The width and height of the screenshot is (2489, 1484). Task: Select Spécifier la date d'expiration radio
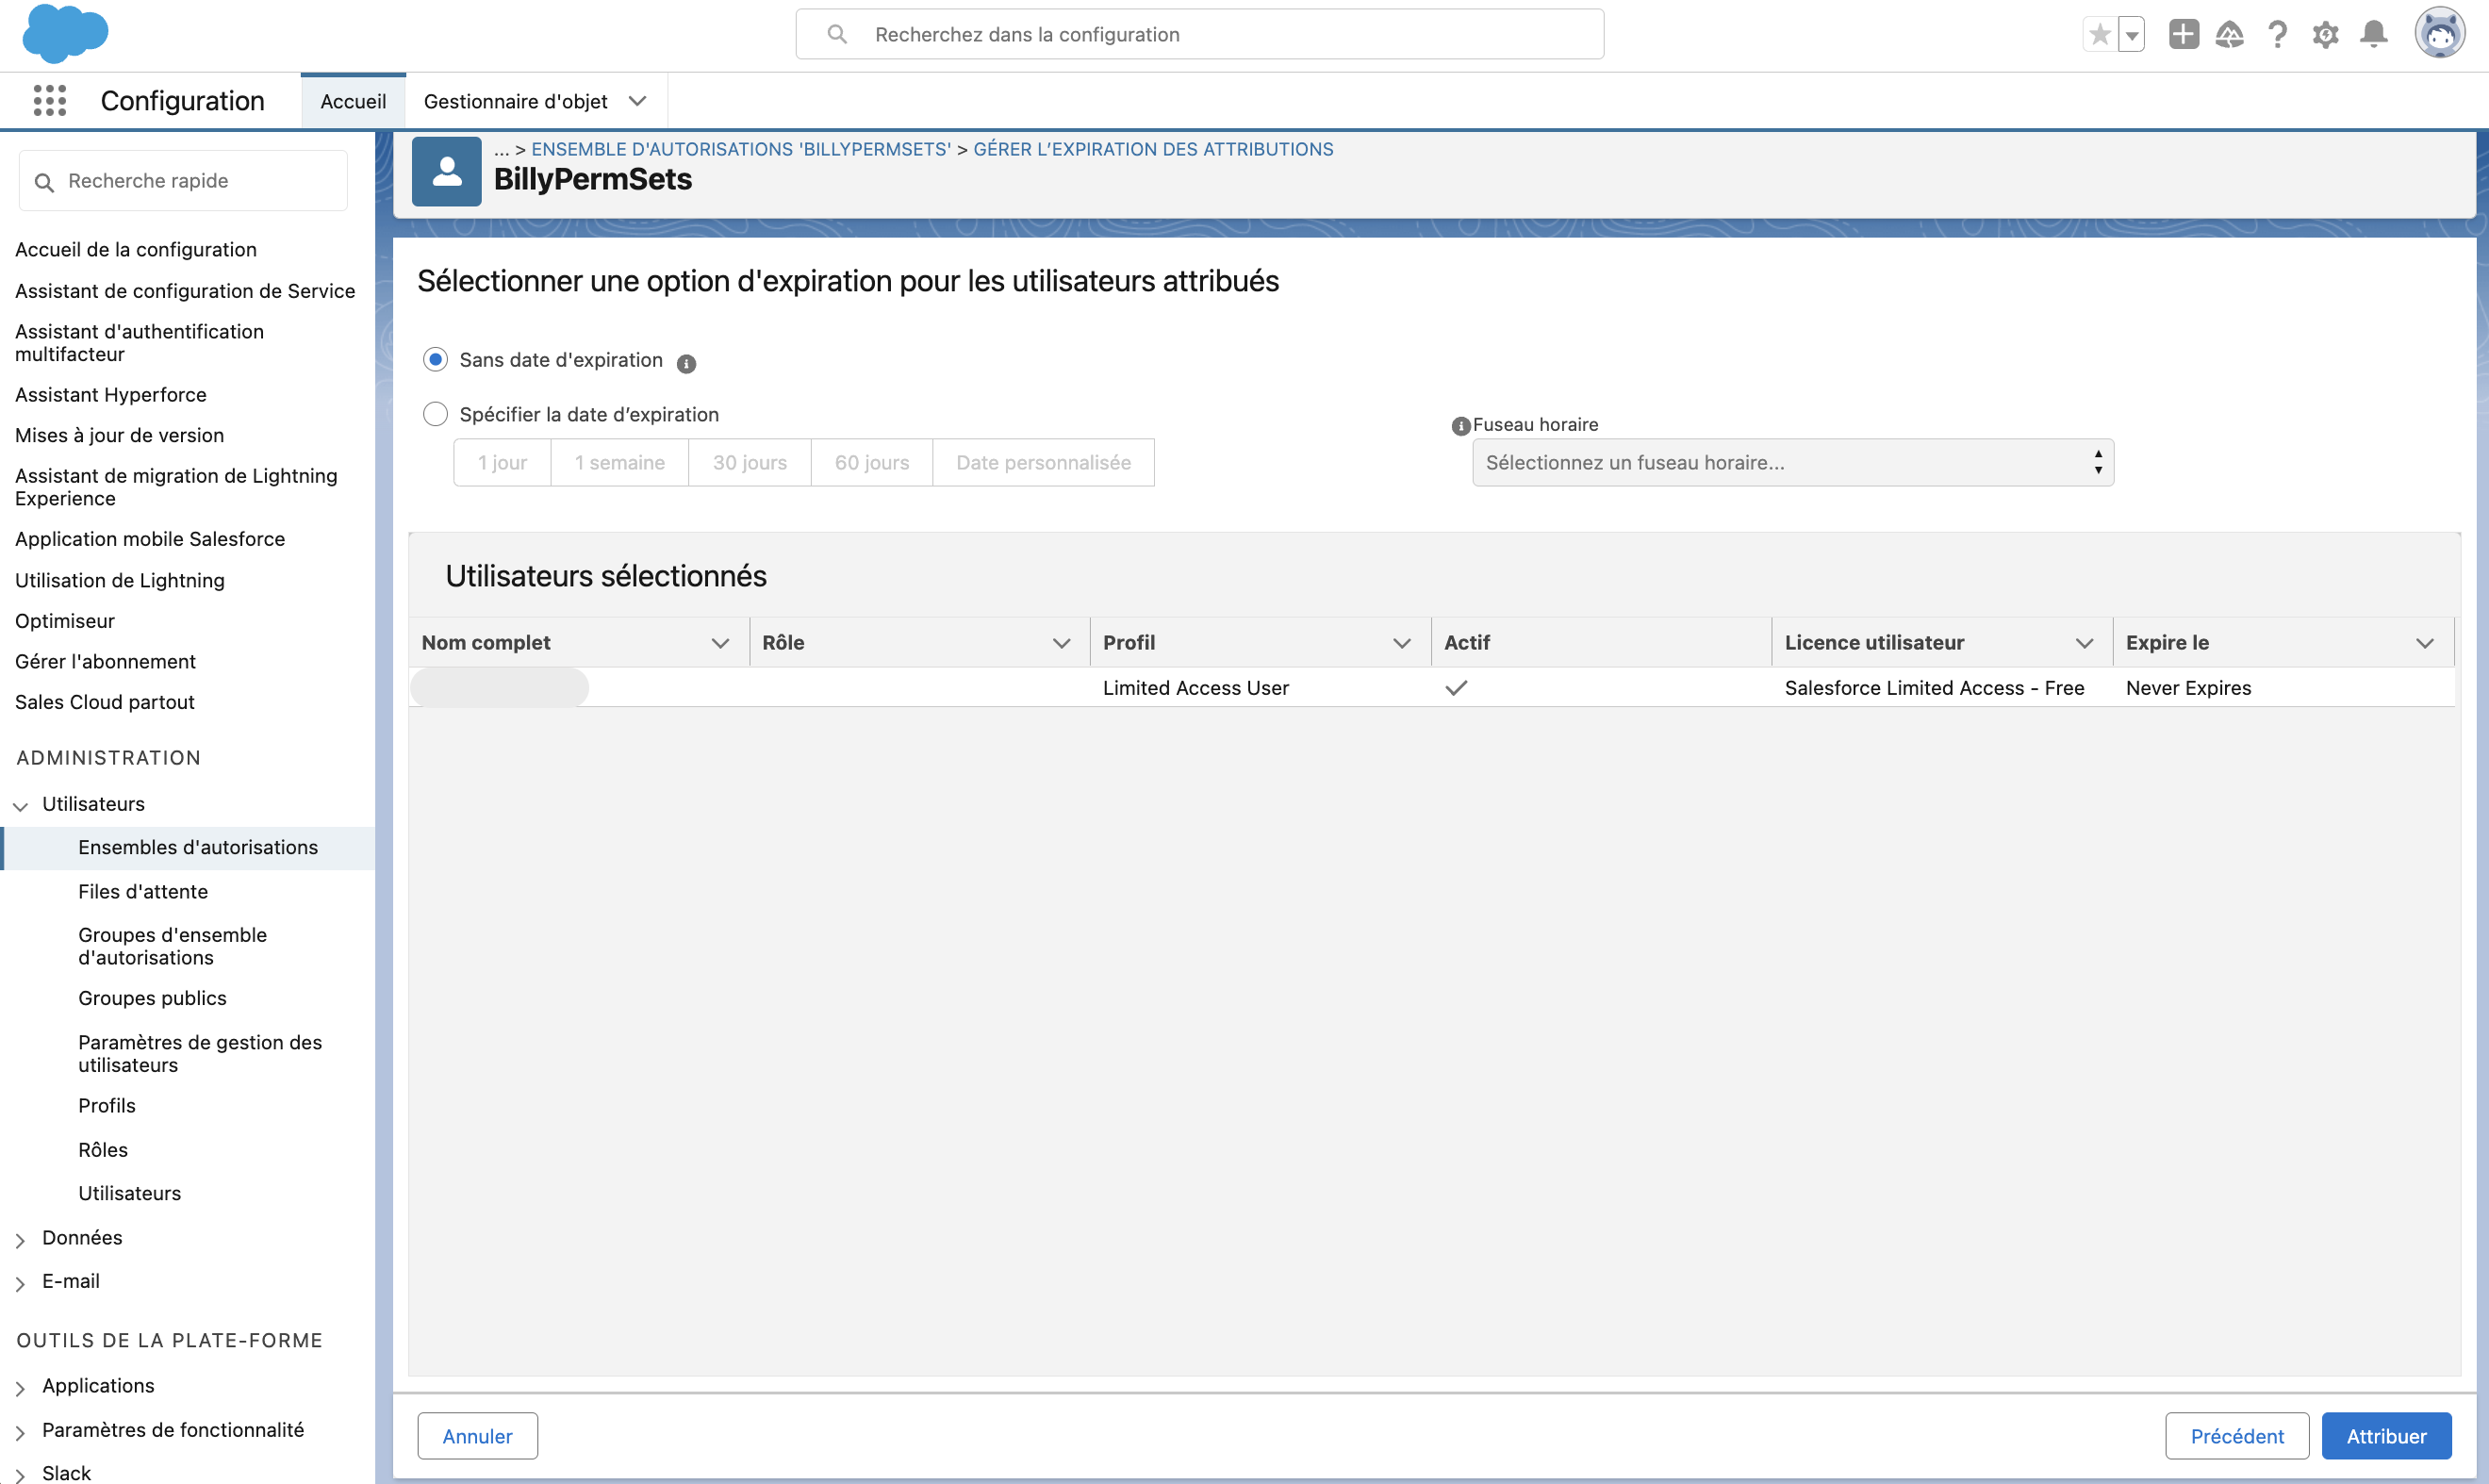tap(435, 414)
